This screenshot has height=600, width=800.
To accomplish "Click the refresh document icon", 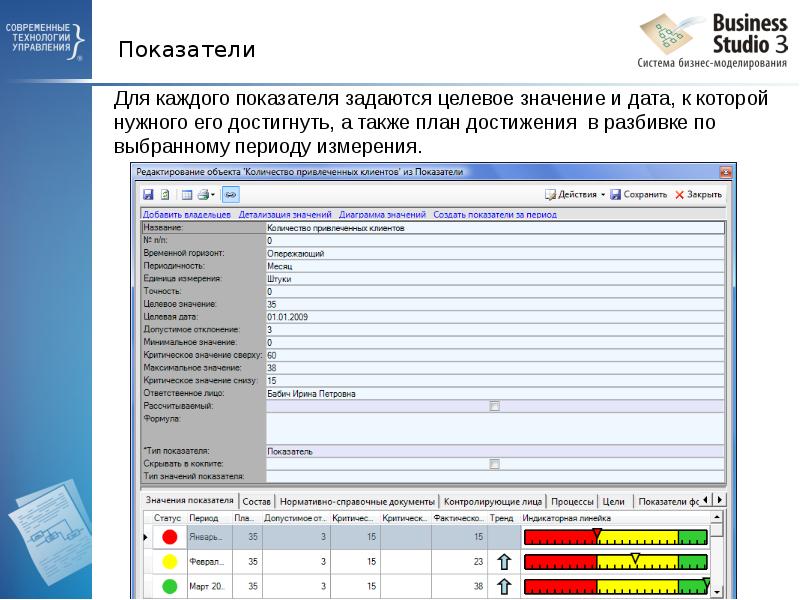I will 165,194.
